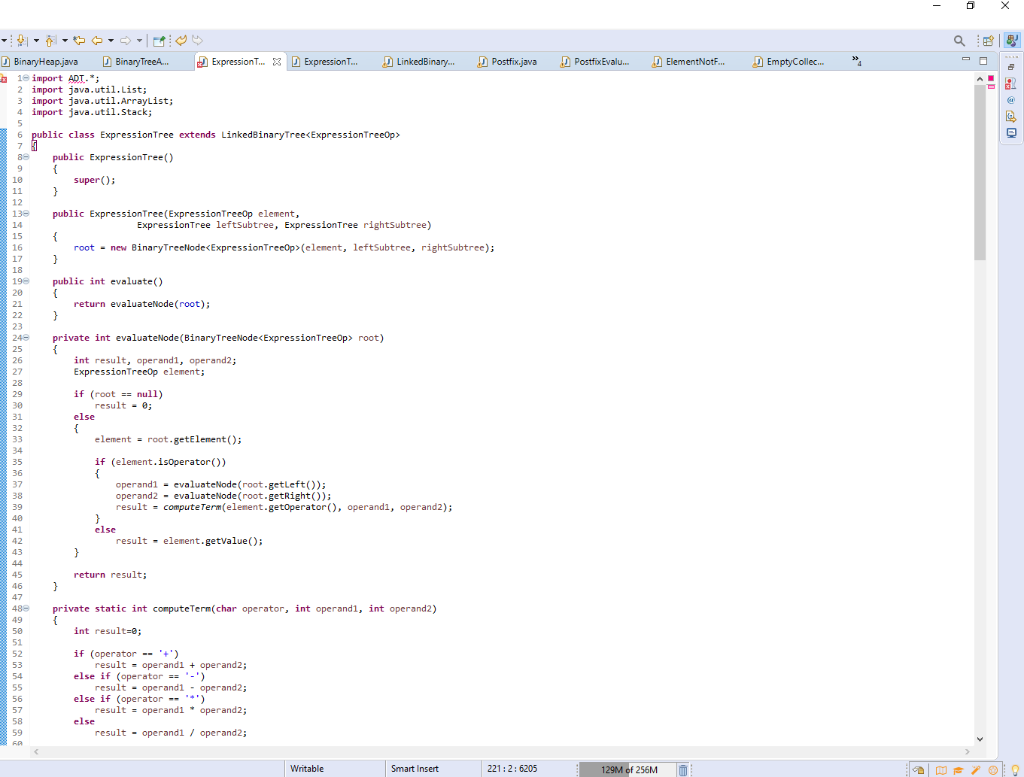Screen dimensions: 1024x777
Task: Open a new perspective via toolbar icon
Action: pos(988,40)
